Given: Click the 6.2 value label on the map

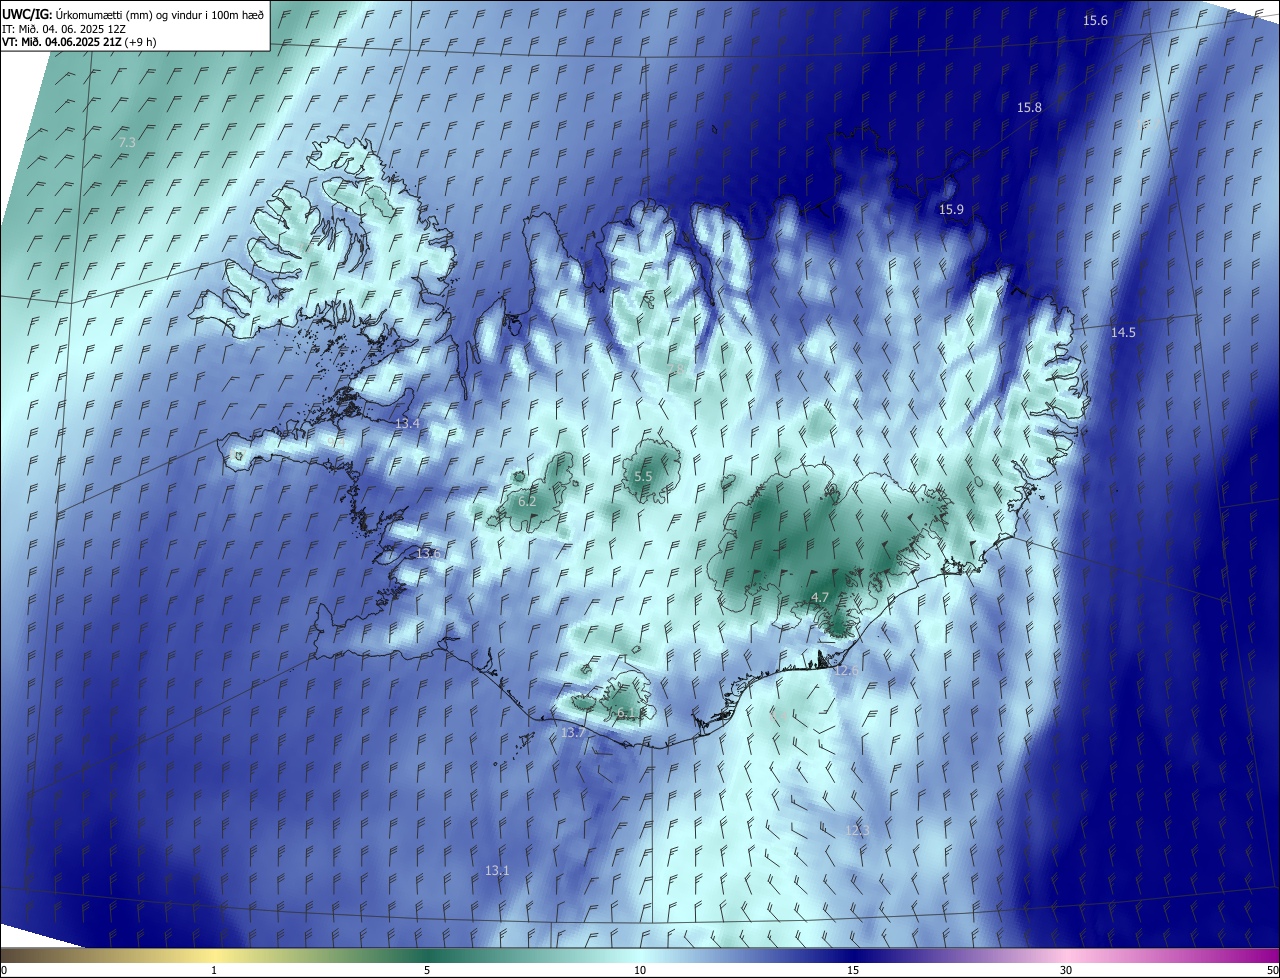Looking at the screenshot, I should 527,501.
